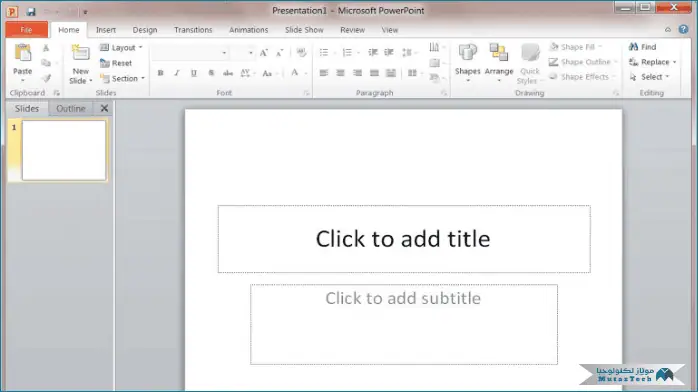Select slide 1 thumbnail
This screenshot has height=392, width=698.
click(64, 150)
